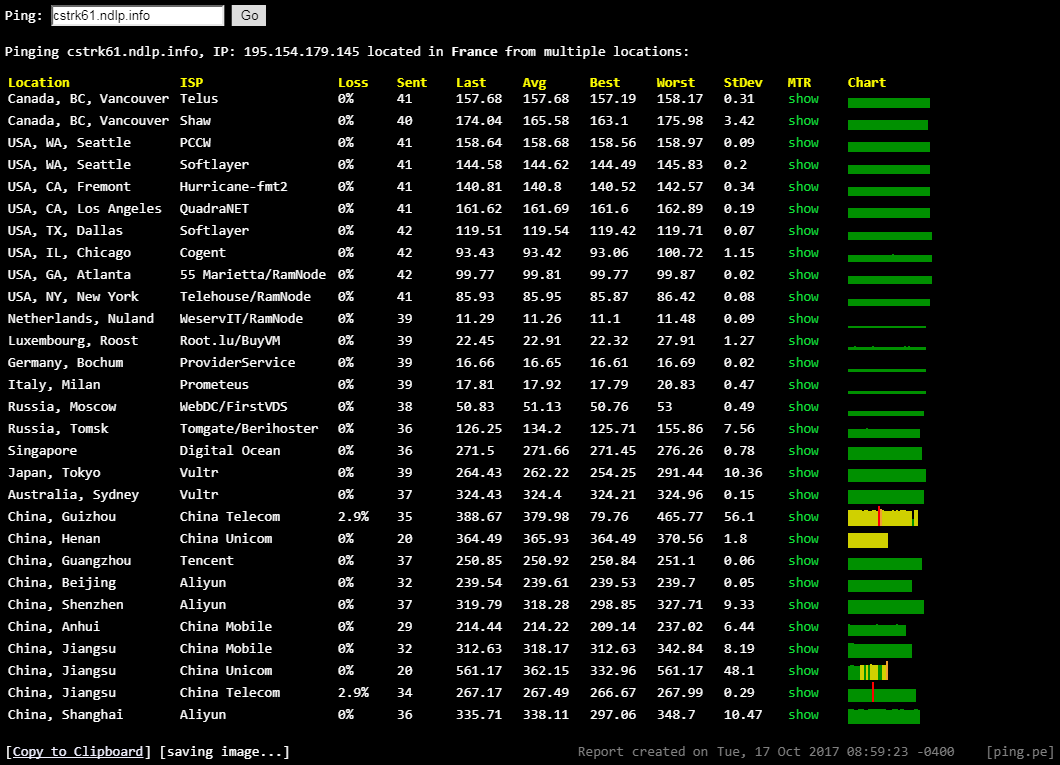Show MTR for Vancouver Telus row
The height and width of the screenshot is (765, 1060).
coord(803,99)
